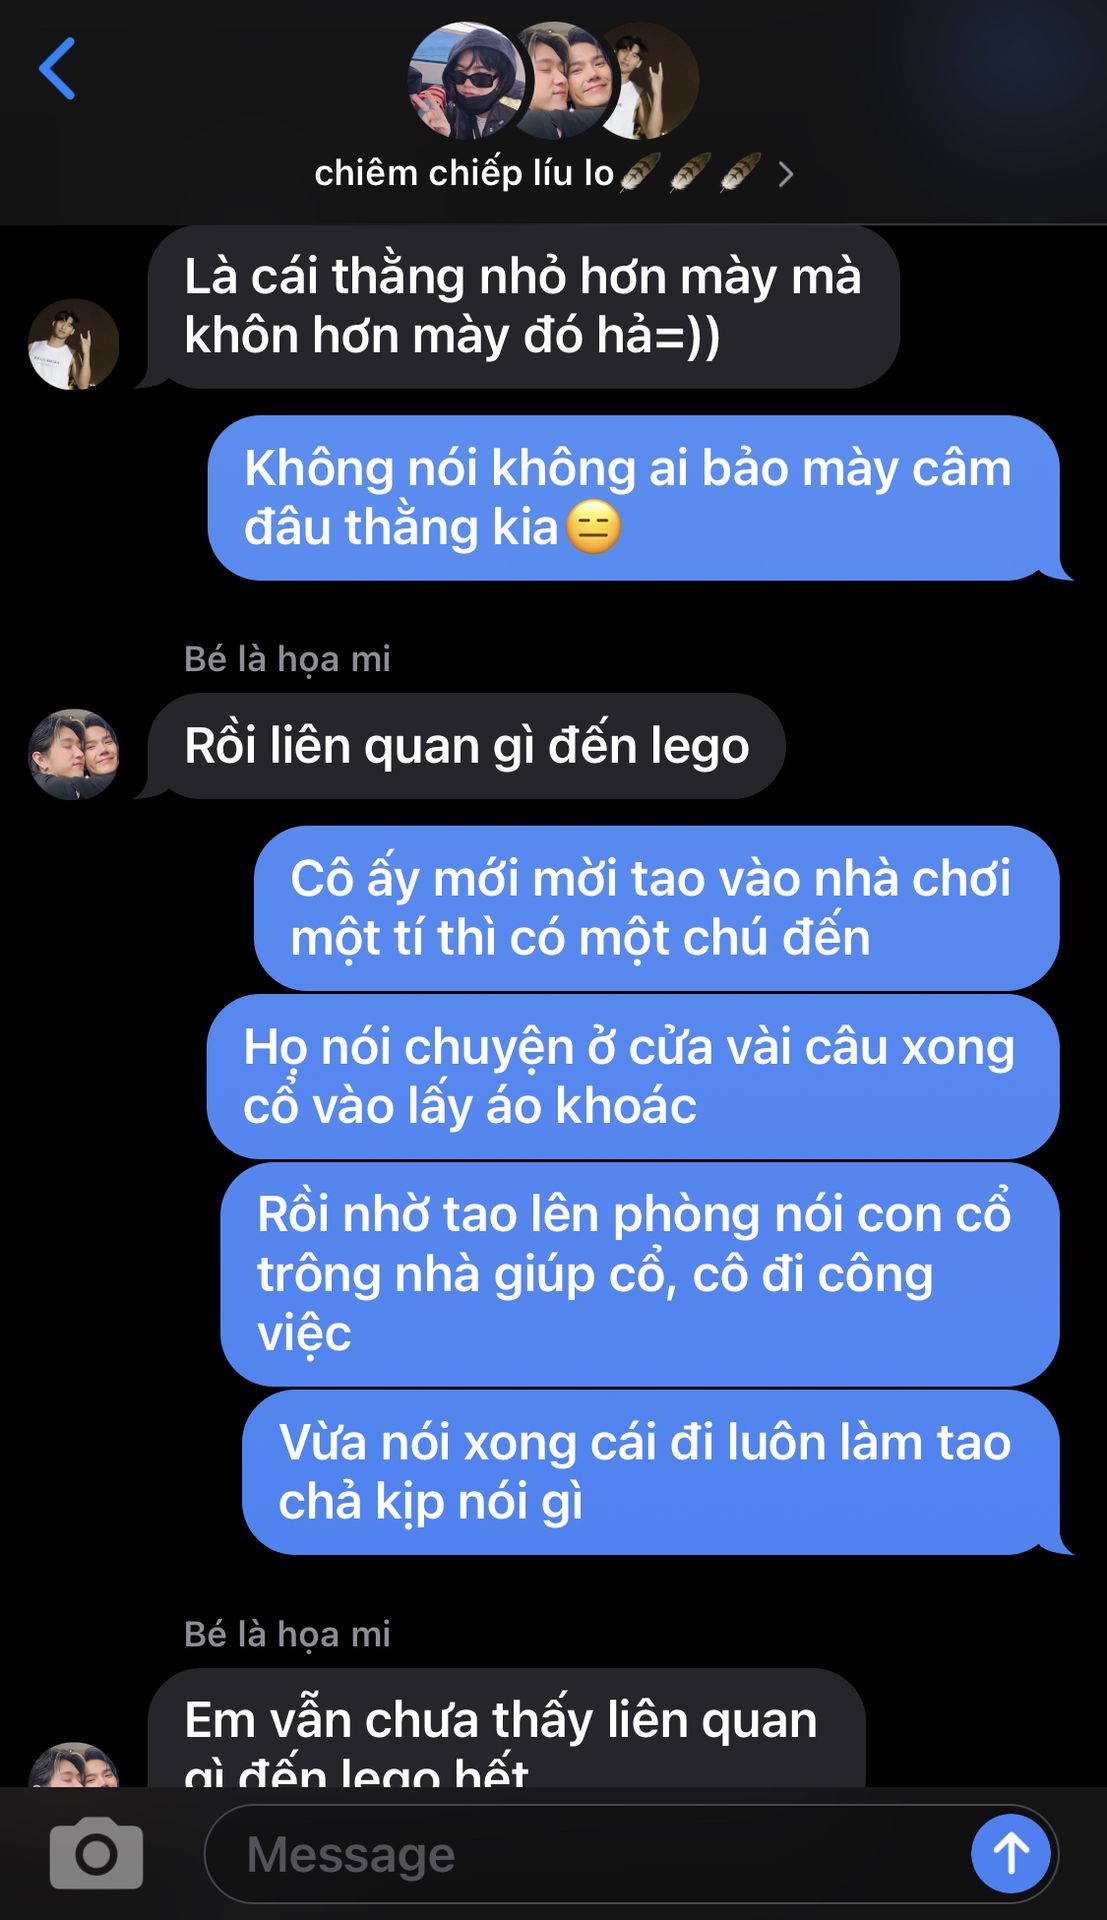Tap avatar beside 'Rồi liên quan gì đến lego'
1107x1920 pixels.
coord(73,754)
